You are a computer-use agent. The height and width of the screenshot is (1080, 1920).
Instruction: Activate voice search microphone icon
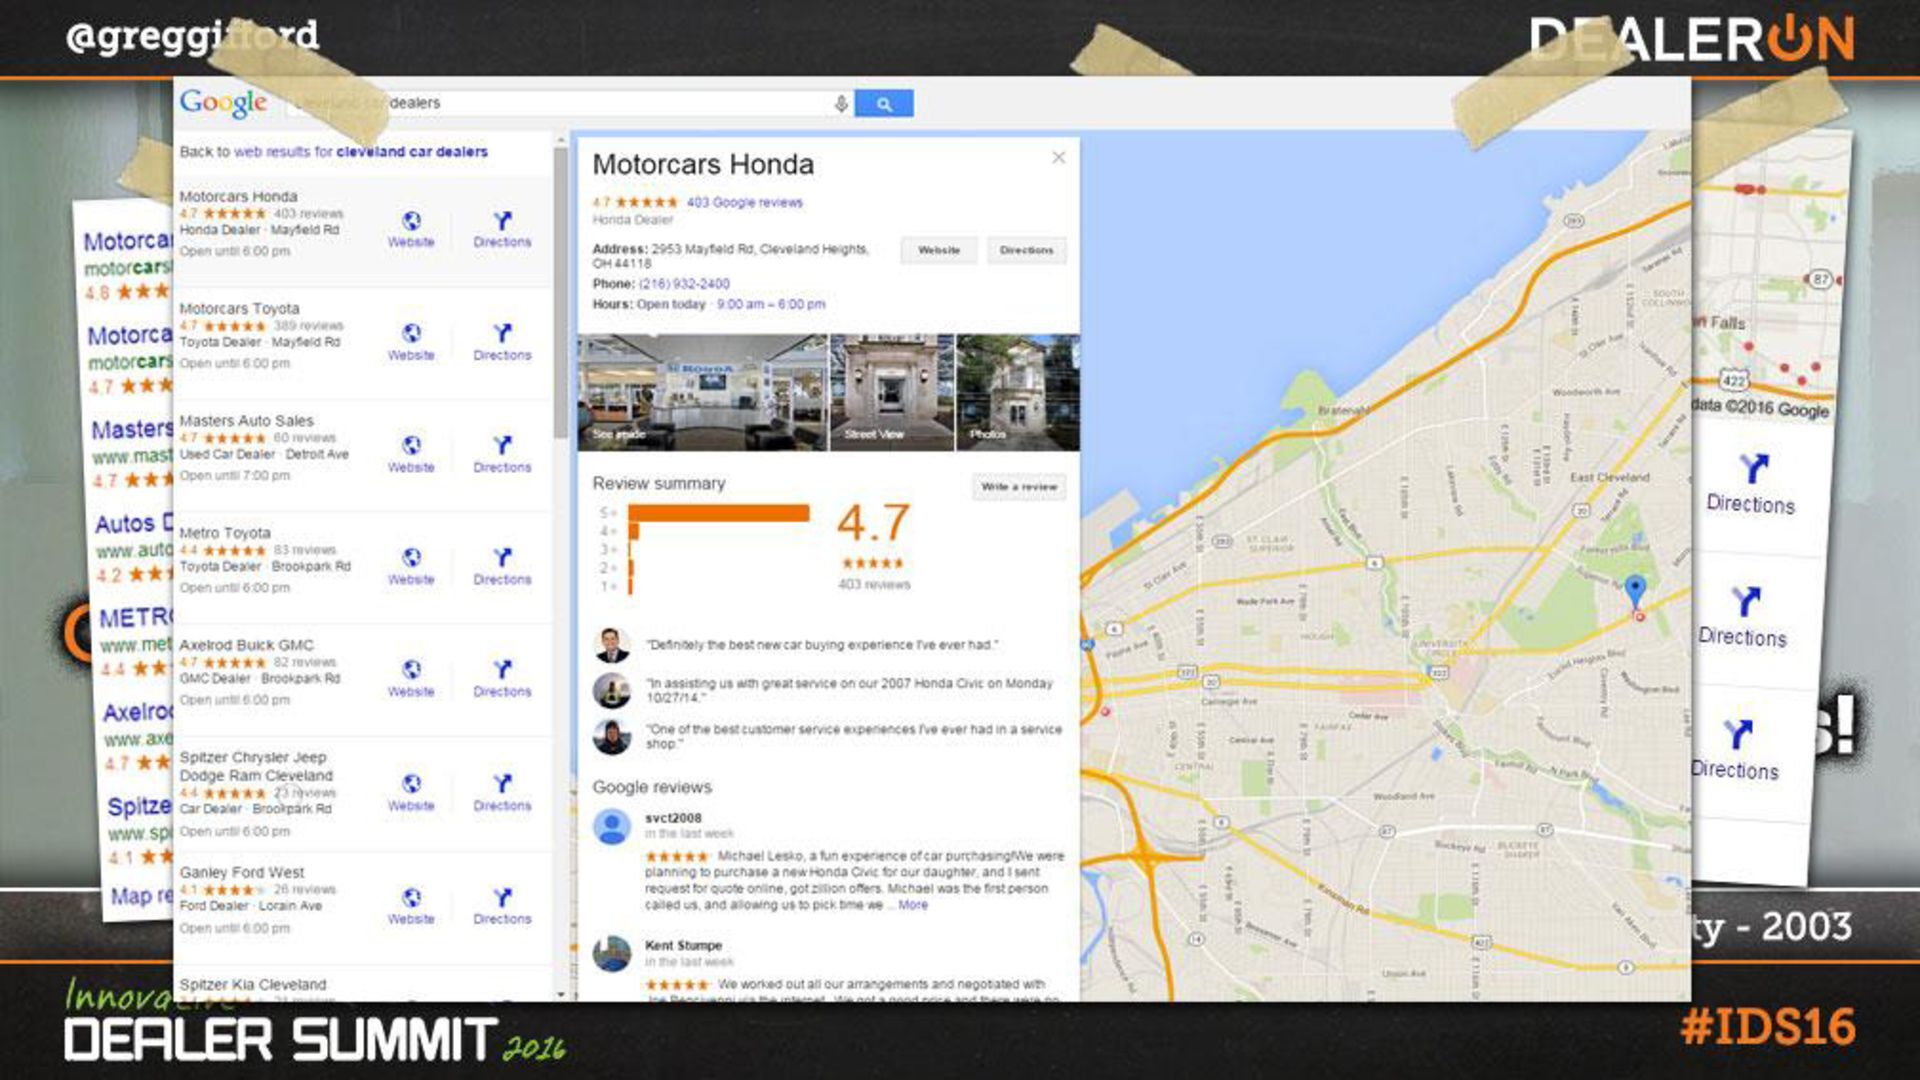[841, 103]
